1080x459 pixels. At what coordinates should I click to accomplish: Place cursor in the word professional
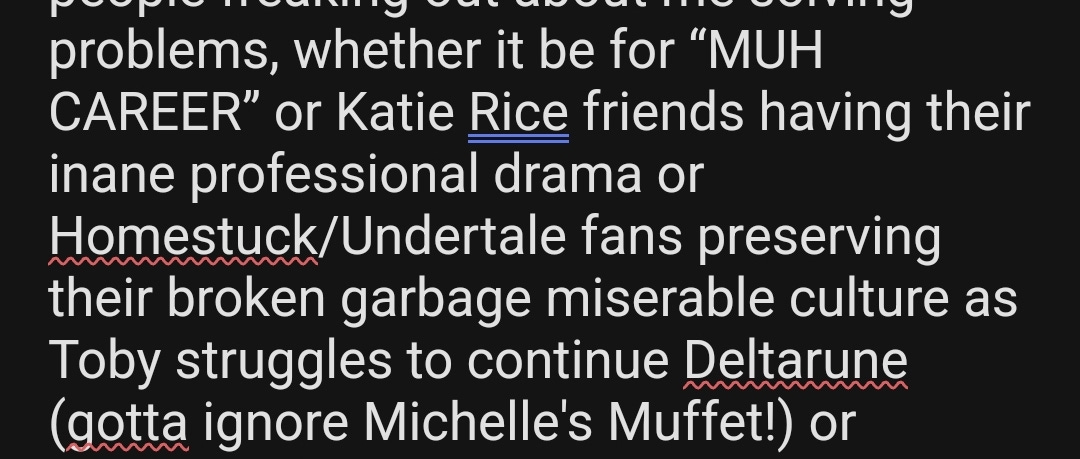(x=334, y=174)
